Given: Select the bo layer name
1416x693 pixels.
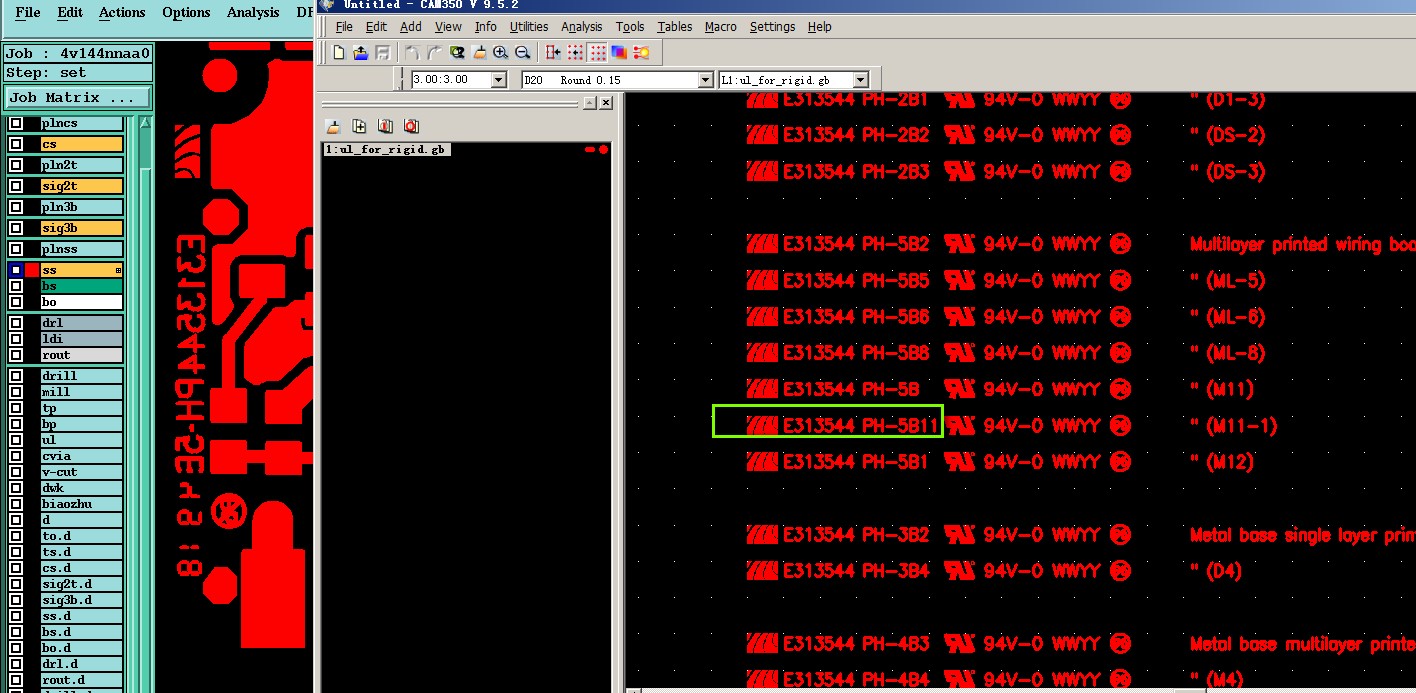Looking at the screenshot, I should click(81, 302).
